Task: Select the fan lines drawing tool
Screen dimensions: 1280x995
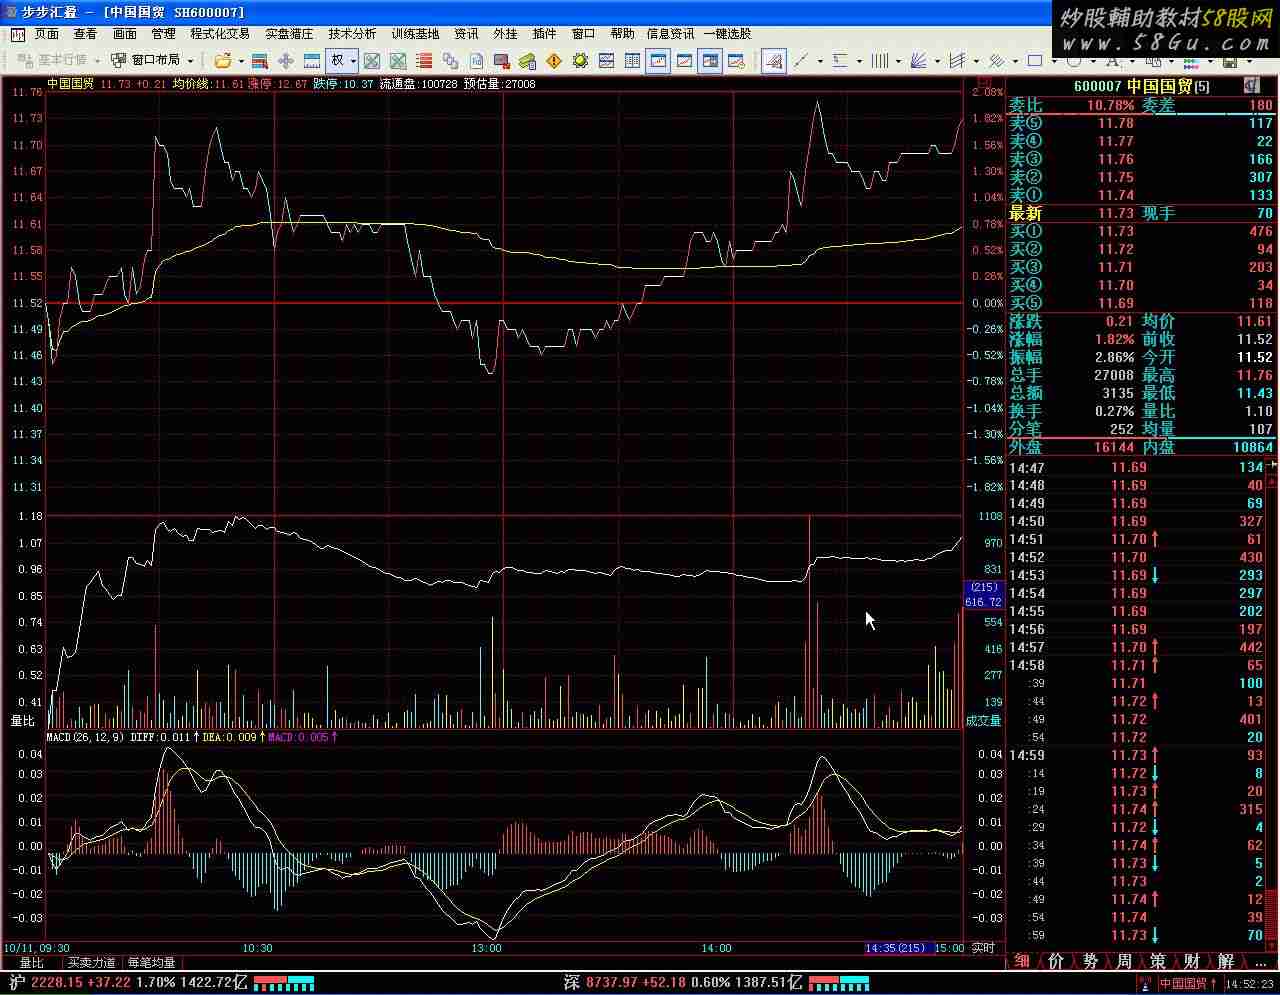Action: coord(918,61)
